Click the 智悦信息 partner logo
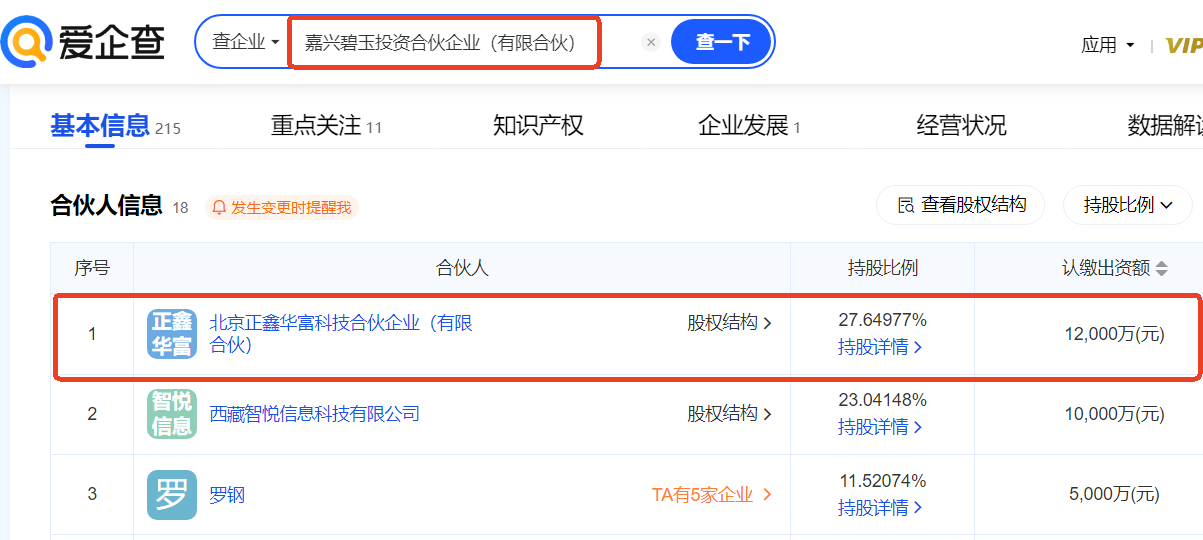 pyautogui.click(x=172, y=414)
